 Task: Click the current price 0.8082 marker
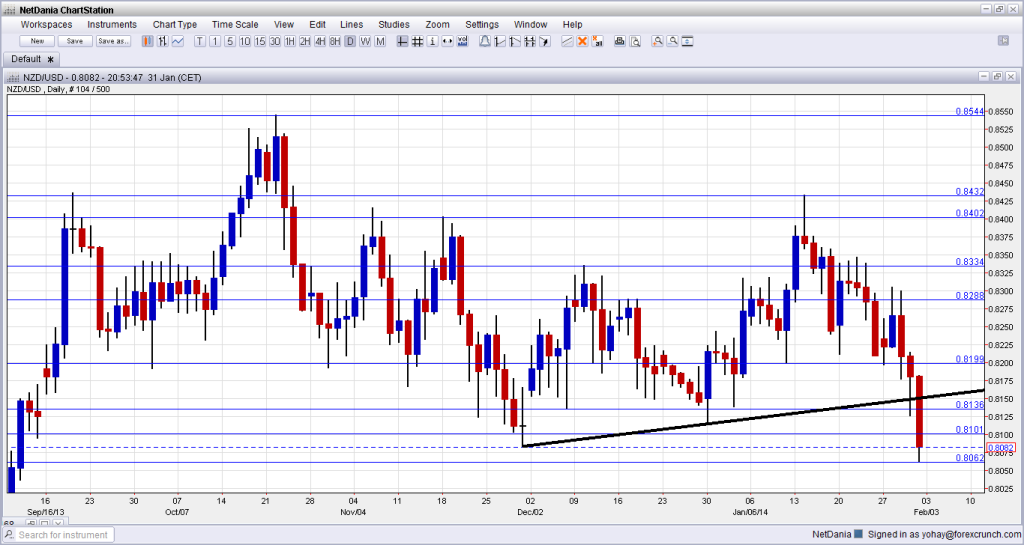point(1001,448)
